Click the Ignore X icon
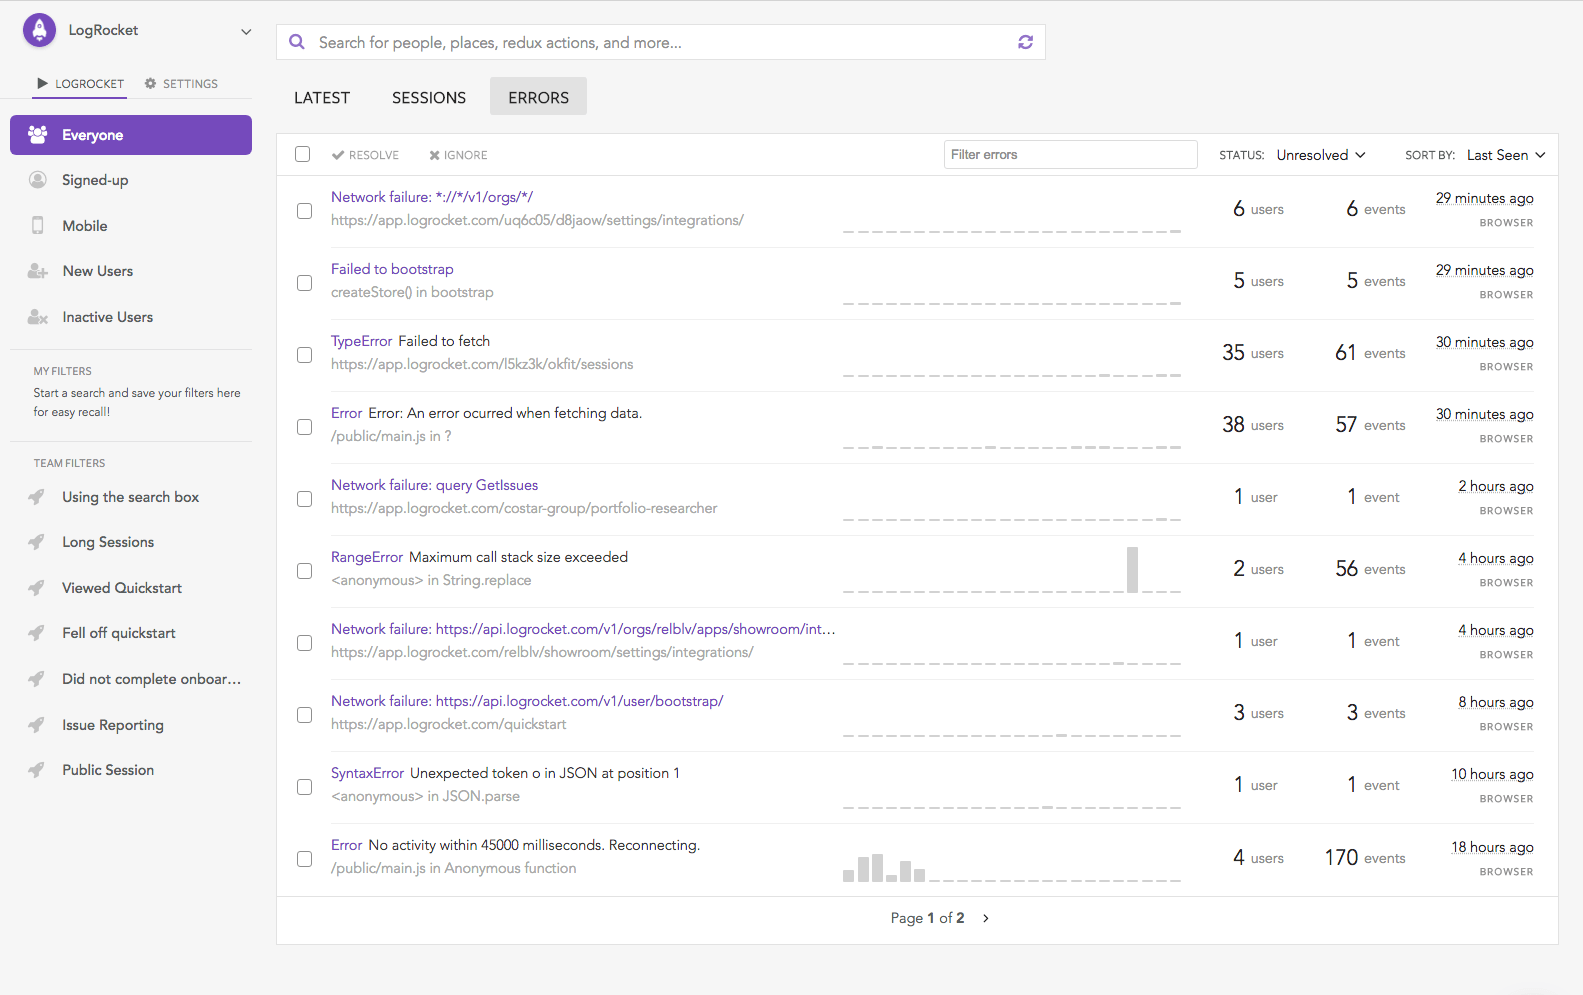The width and height of the screenshot is (1583, 995). tap(434, 155)
